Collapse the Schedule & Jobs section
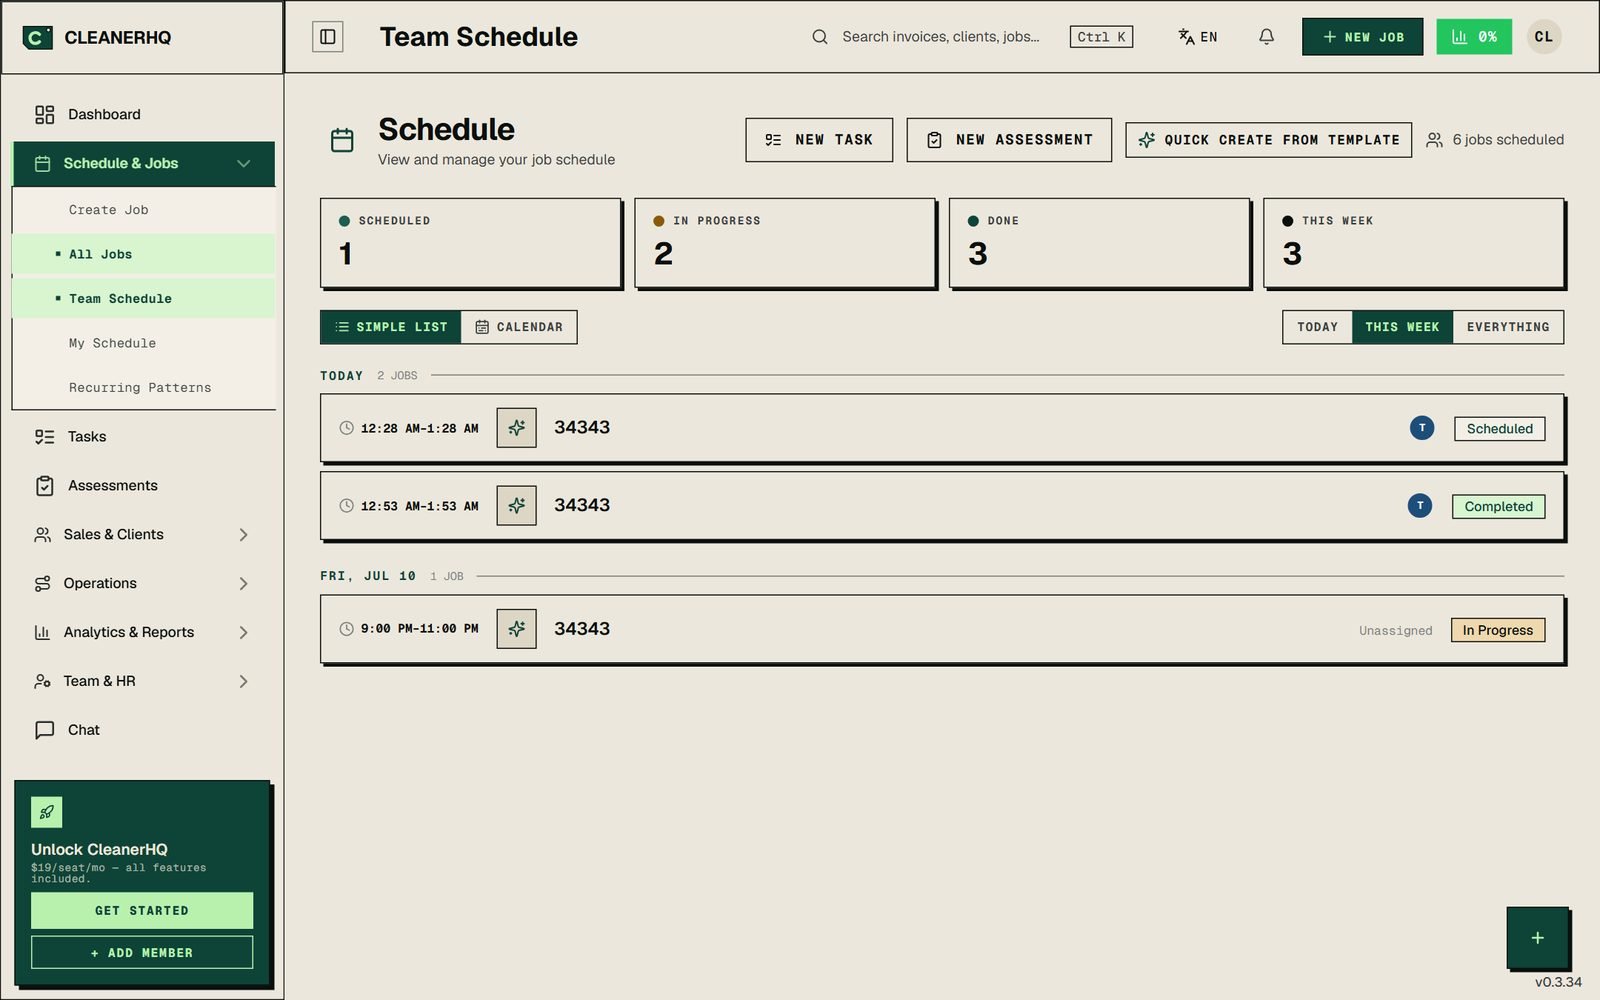This screenshot has width=1600, height=1000. [x=243, y=164]
